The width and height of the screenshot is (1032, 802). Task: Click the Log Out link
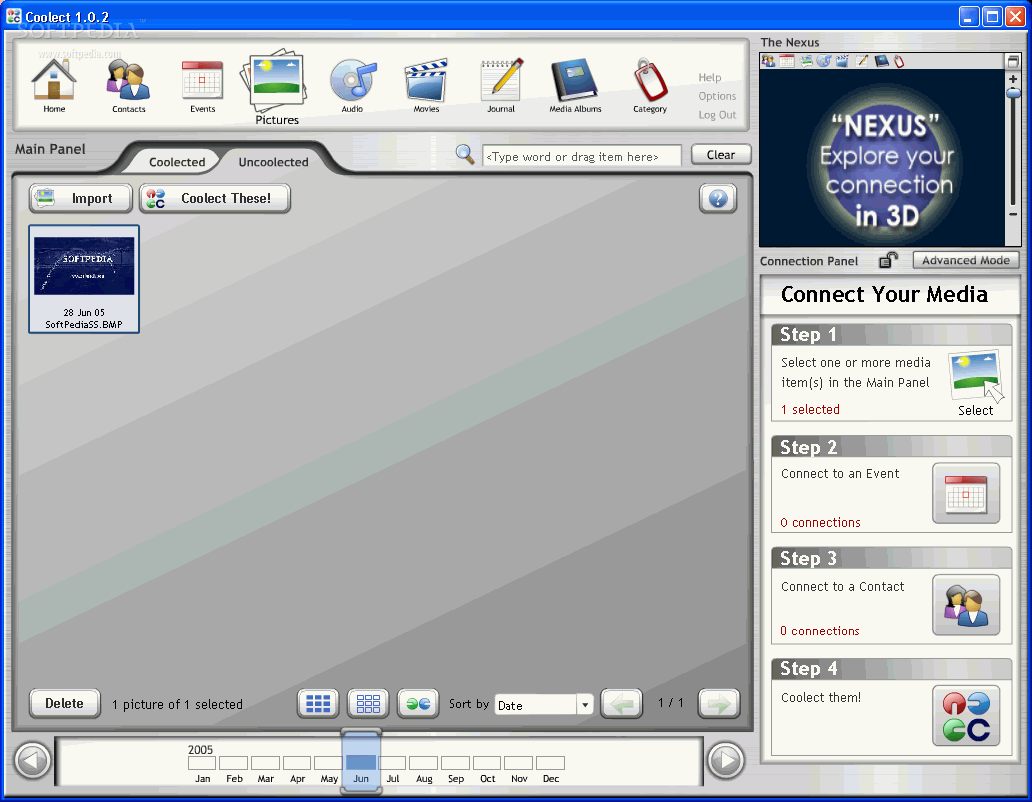[x=717, y=114]
